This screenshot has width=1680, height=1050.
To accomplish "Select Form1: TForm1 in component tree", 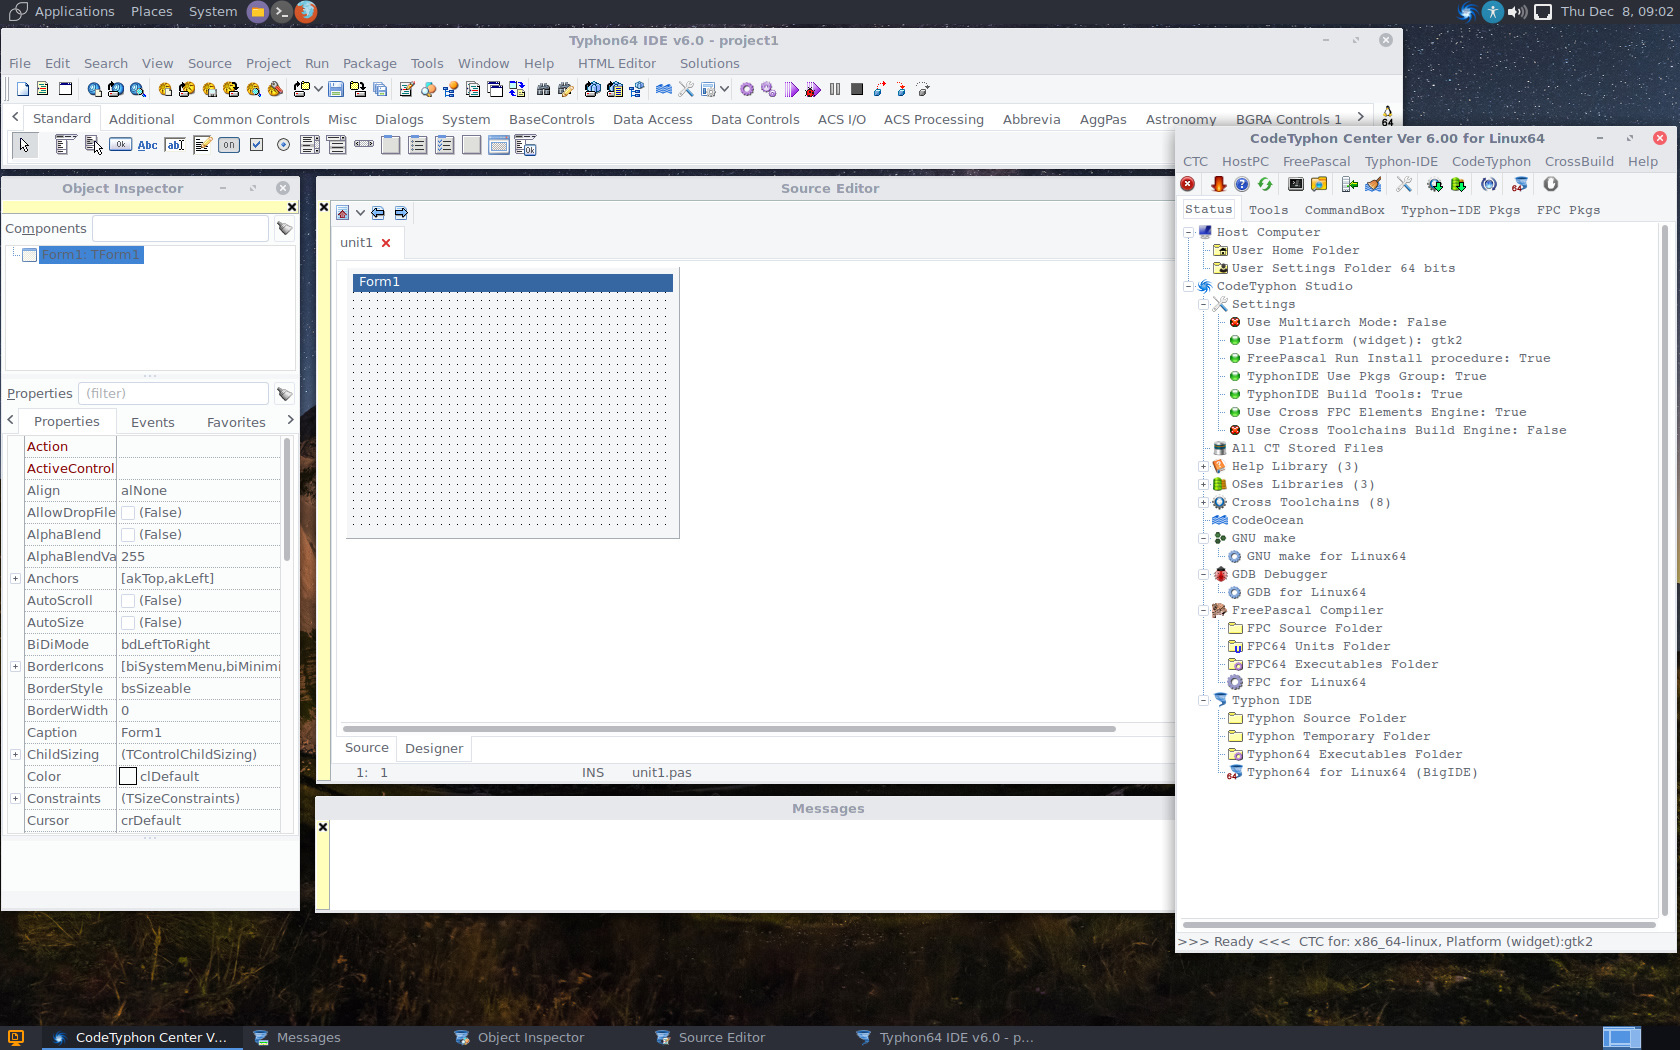I will click(x=91, y=255).
